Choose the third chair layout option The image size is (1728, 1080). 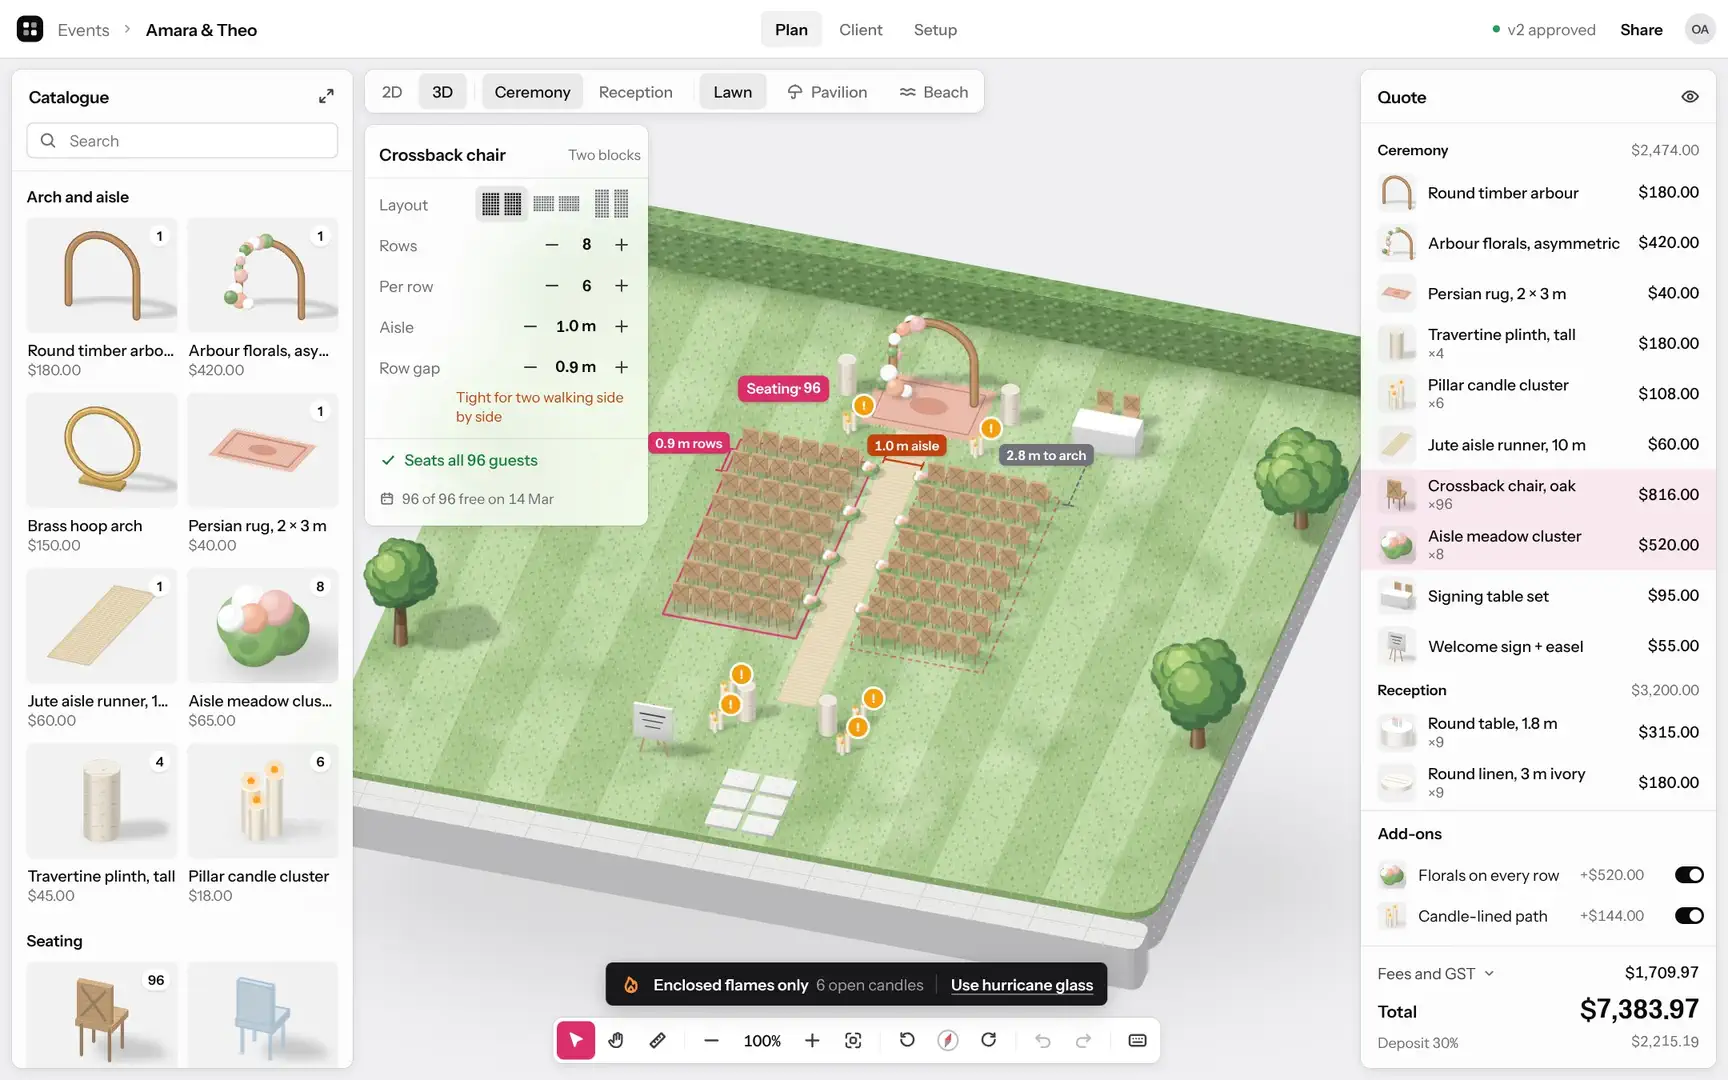(611, 204)
